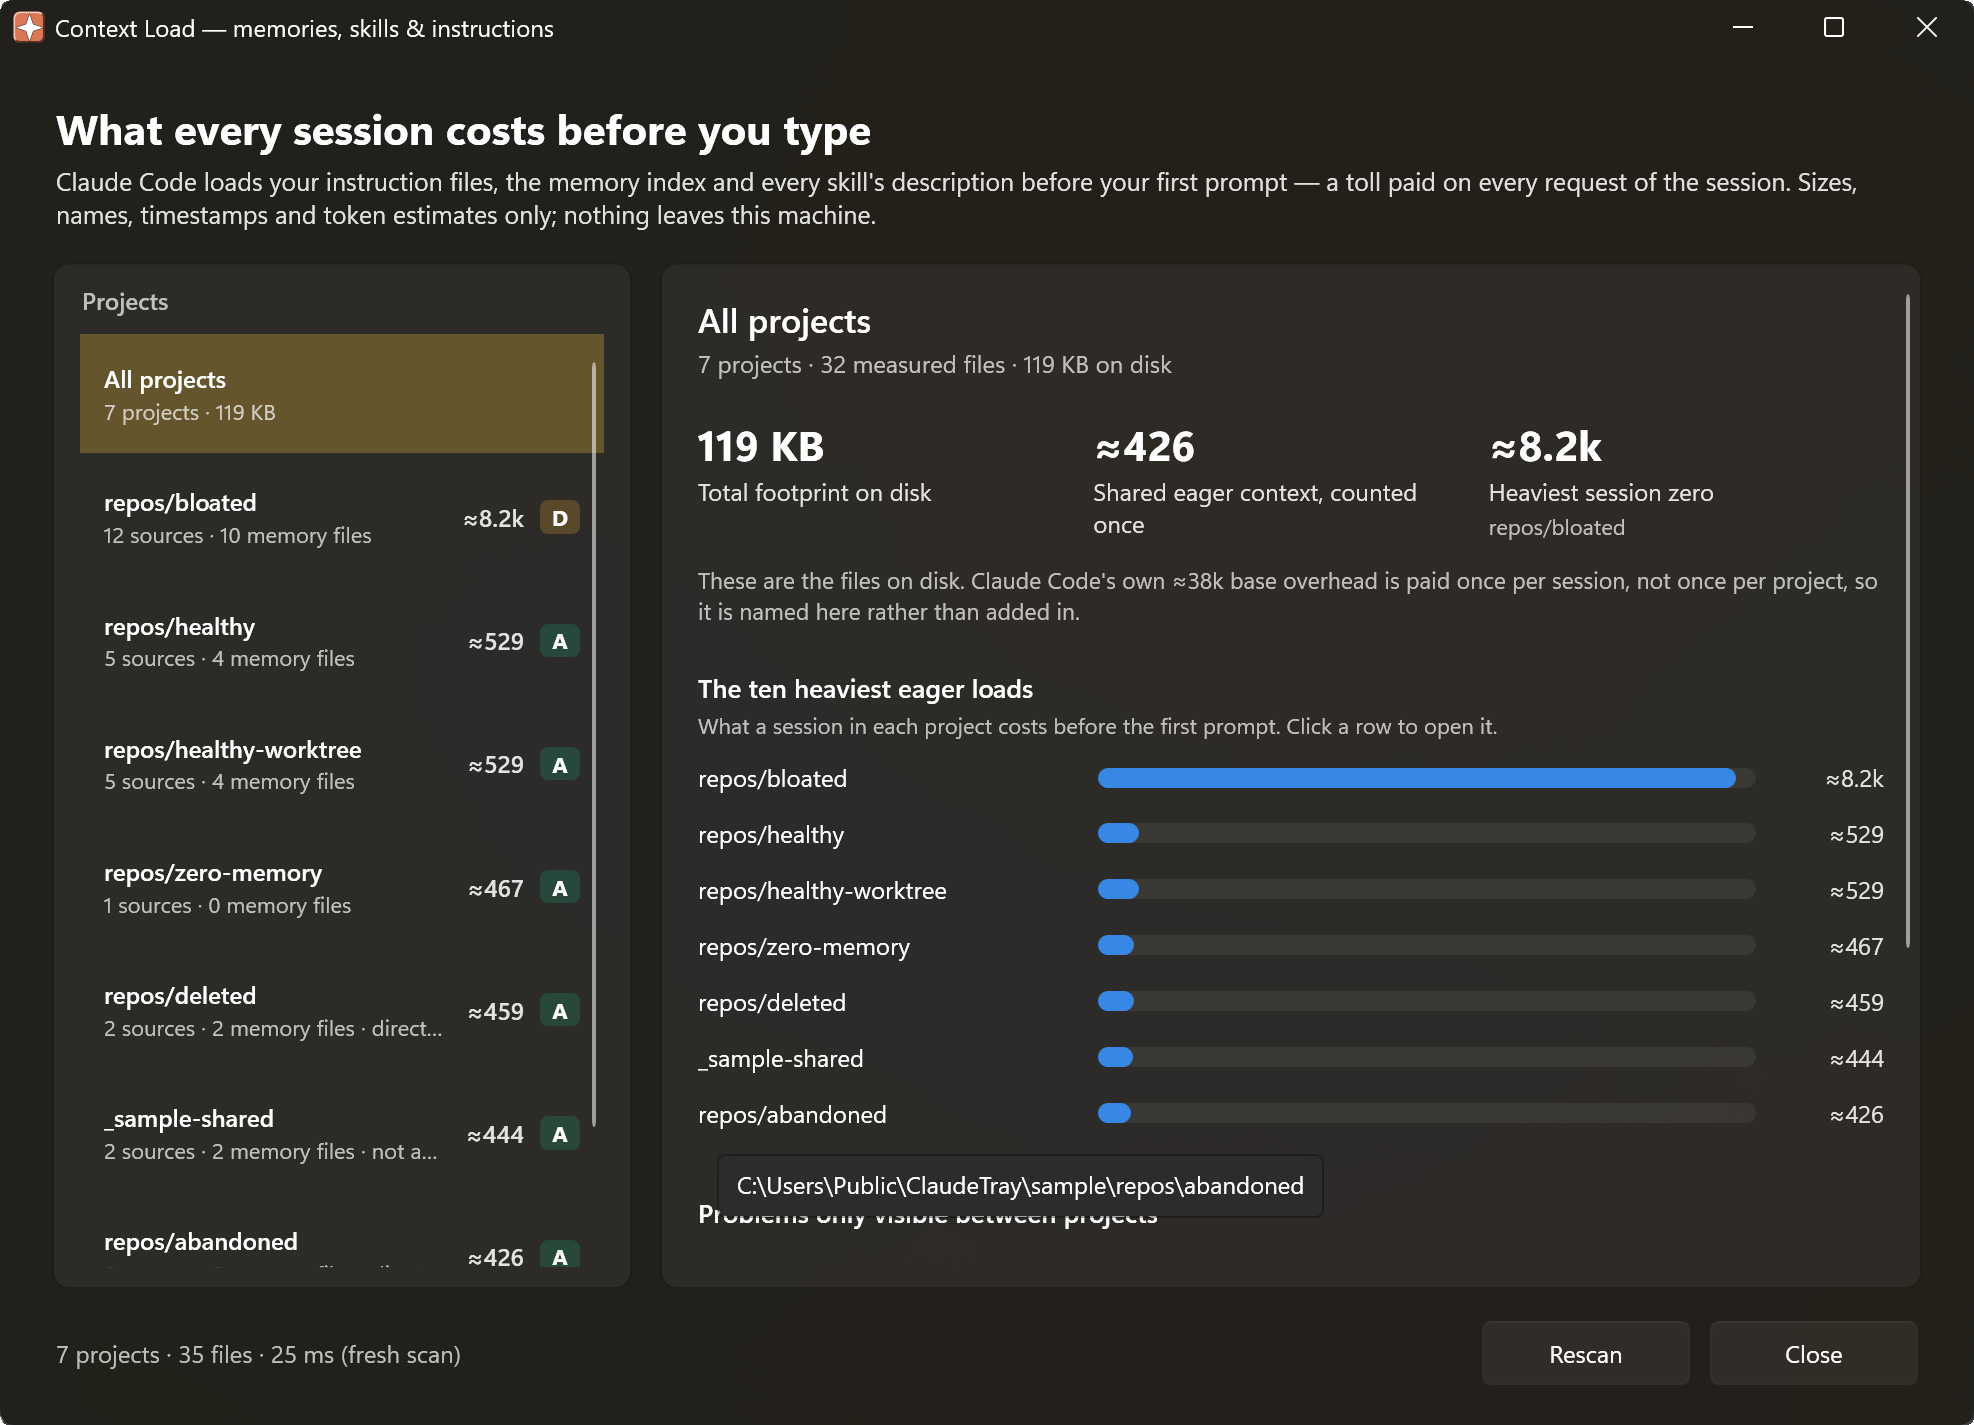Screen dimensions: 1974x1425
Task: Click the repos/zero-memory load bar
Action: tap(1426, 946)
